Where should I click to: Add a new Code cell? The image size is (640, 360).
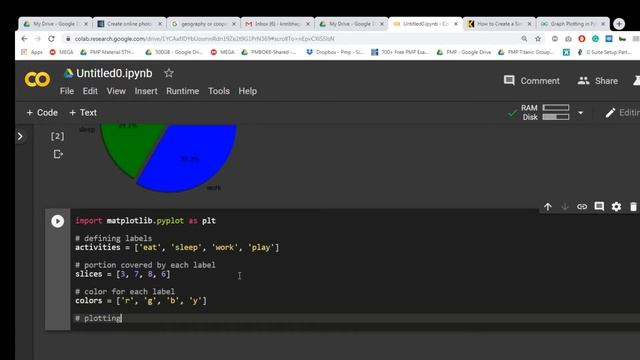coord(42,113)
